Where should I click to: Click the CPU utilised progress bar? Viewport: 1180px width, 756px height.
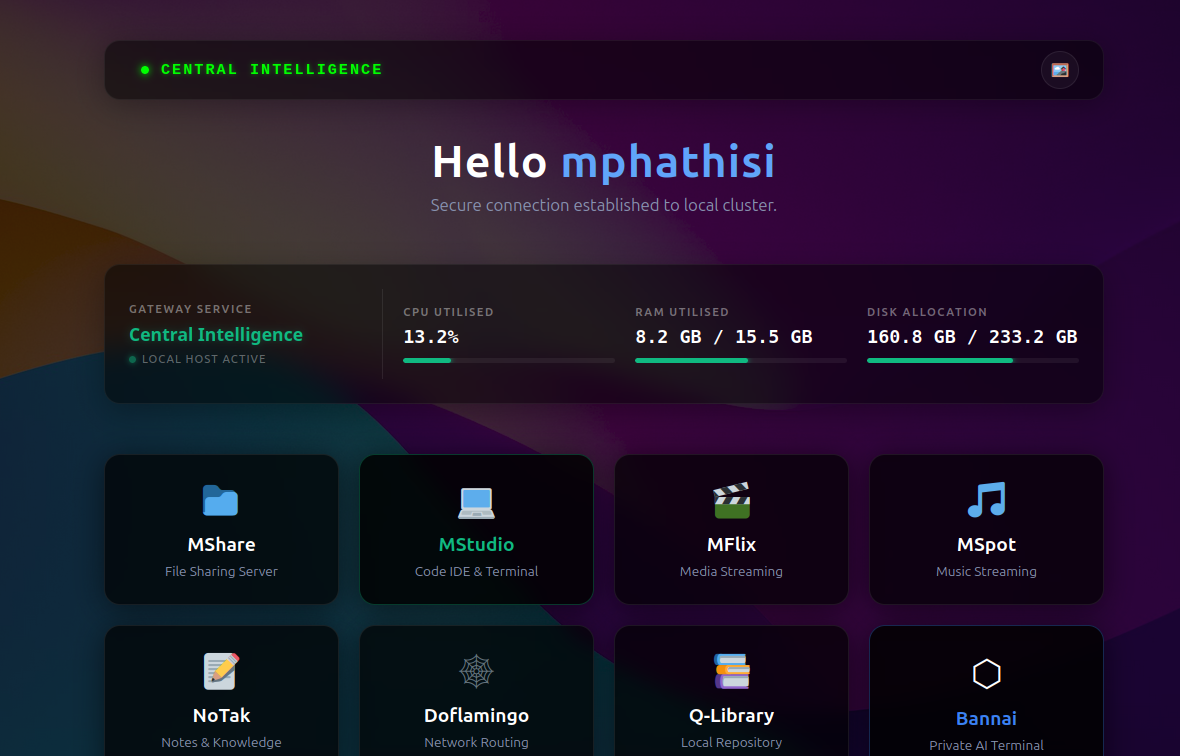(509, 360)
